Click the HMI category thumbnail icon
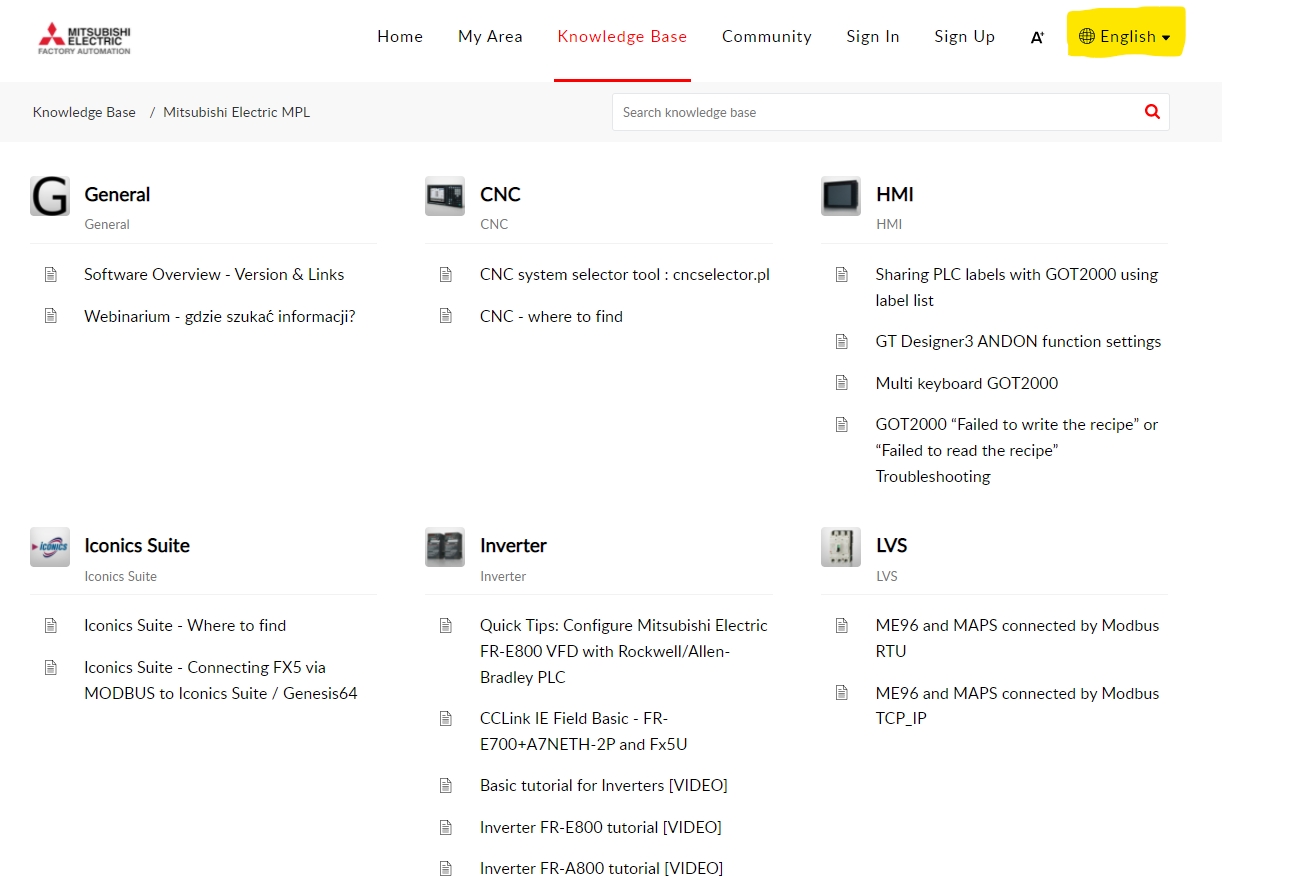 coord(841,196)
